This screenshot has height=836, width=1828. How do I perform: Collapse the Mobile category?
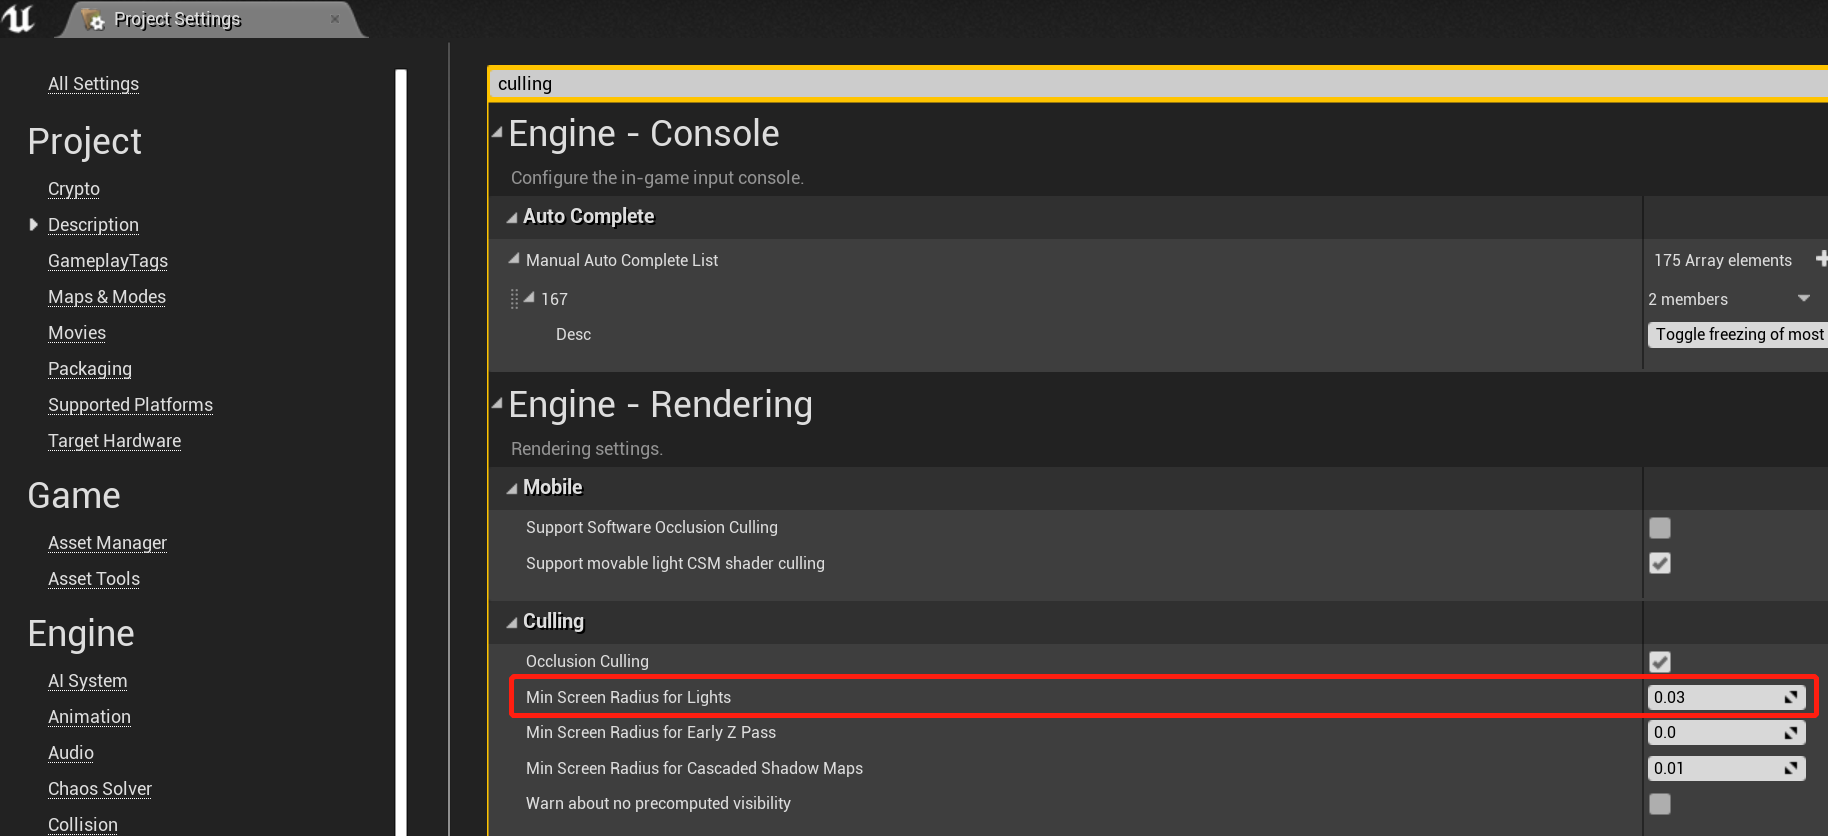coord(512,488)
